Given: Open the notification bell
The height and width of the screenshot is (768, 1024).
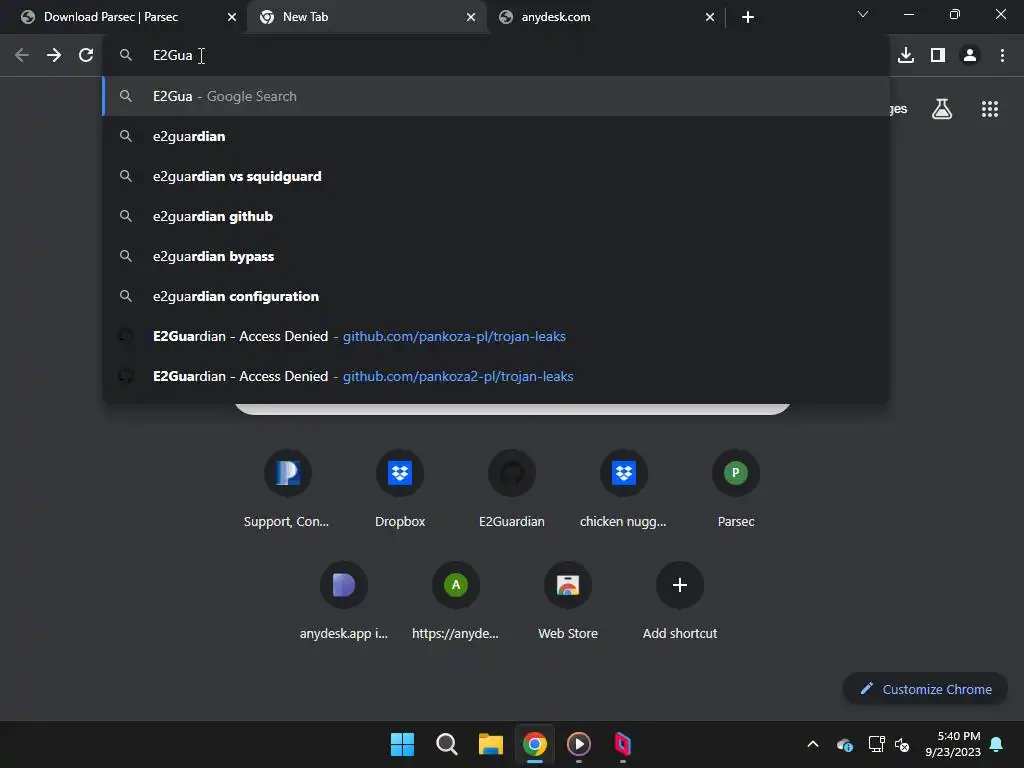Looking at the screenshot, I should pyautogui.click(x=997, y=744).
